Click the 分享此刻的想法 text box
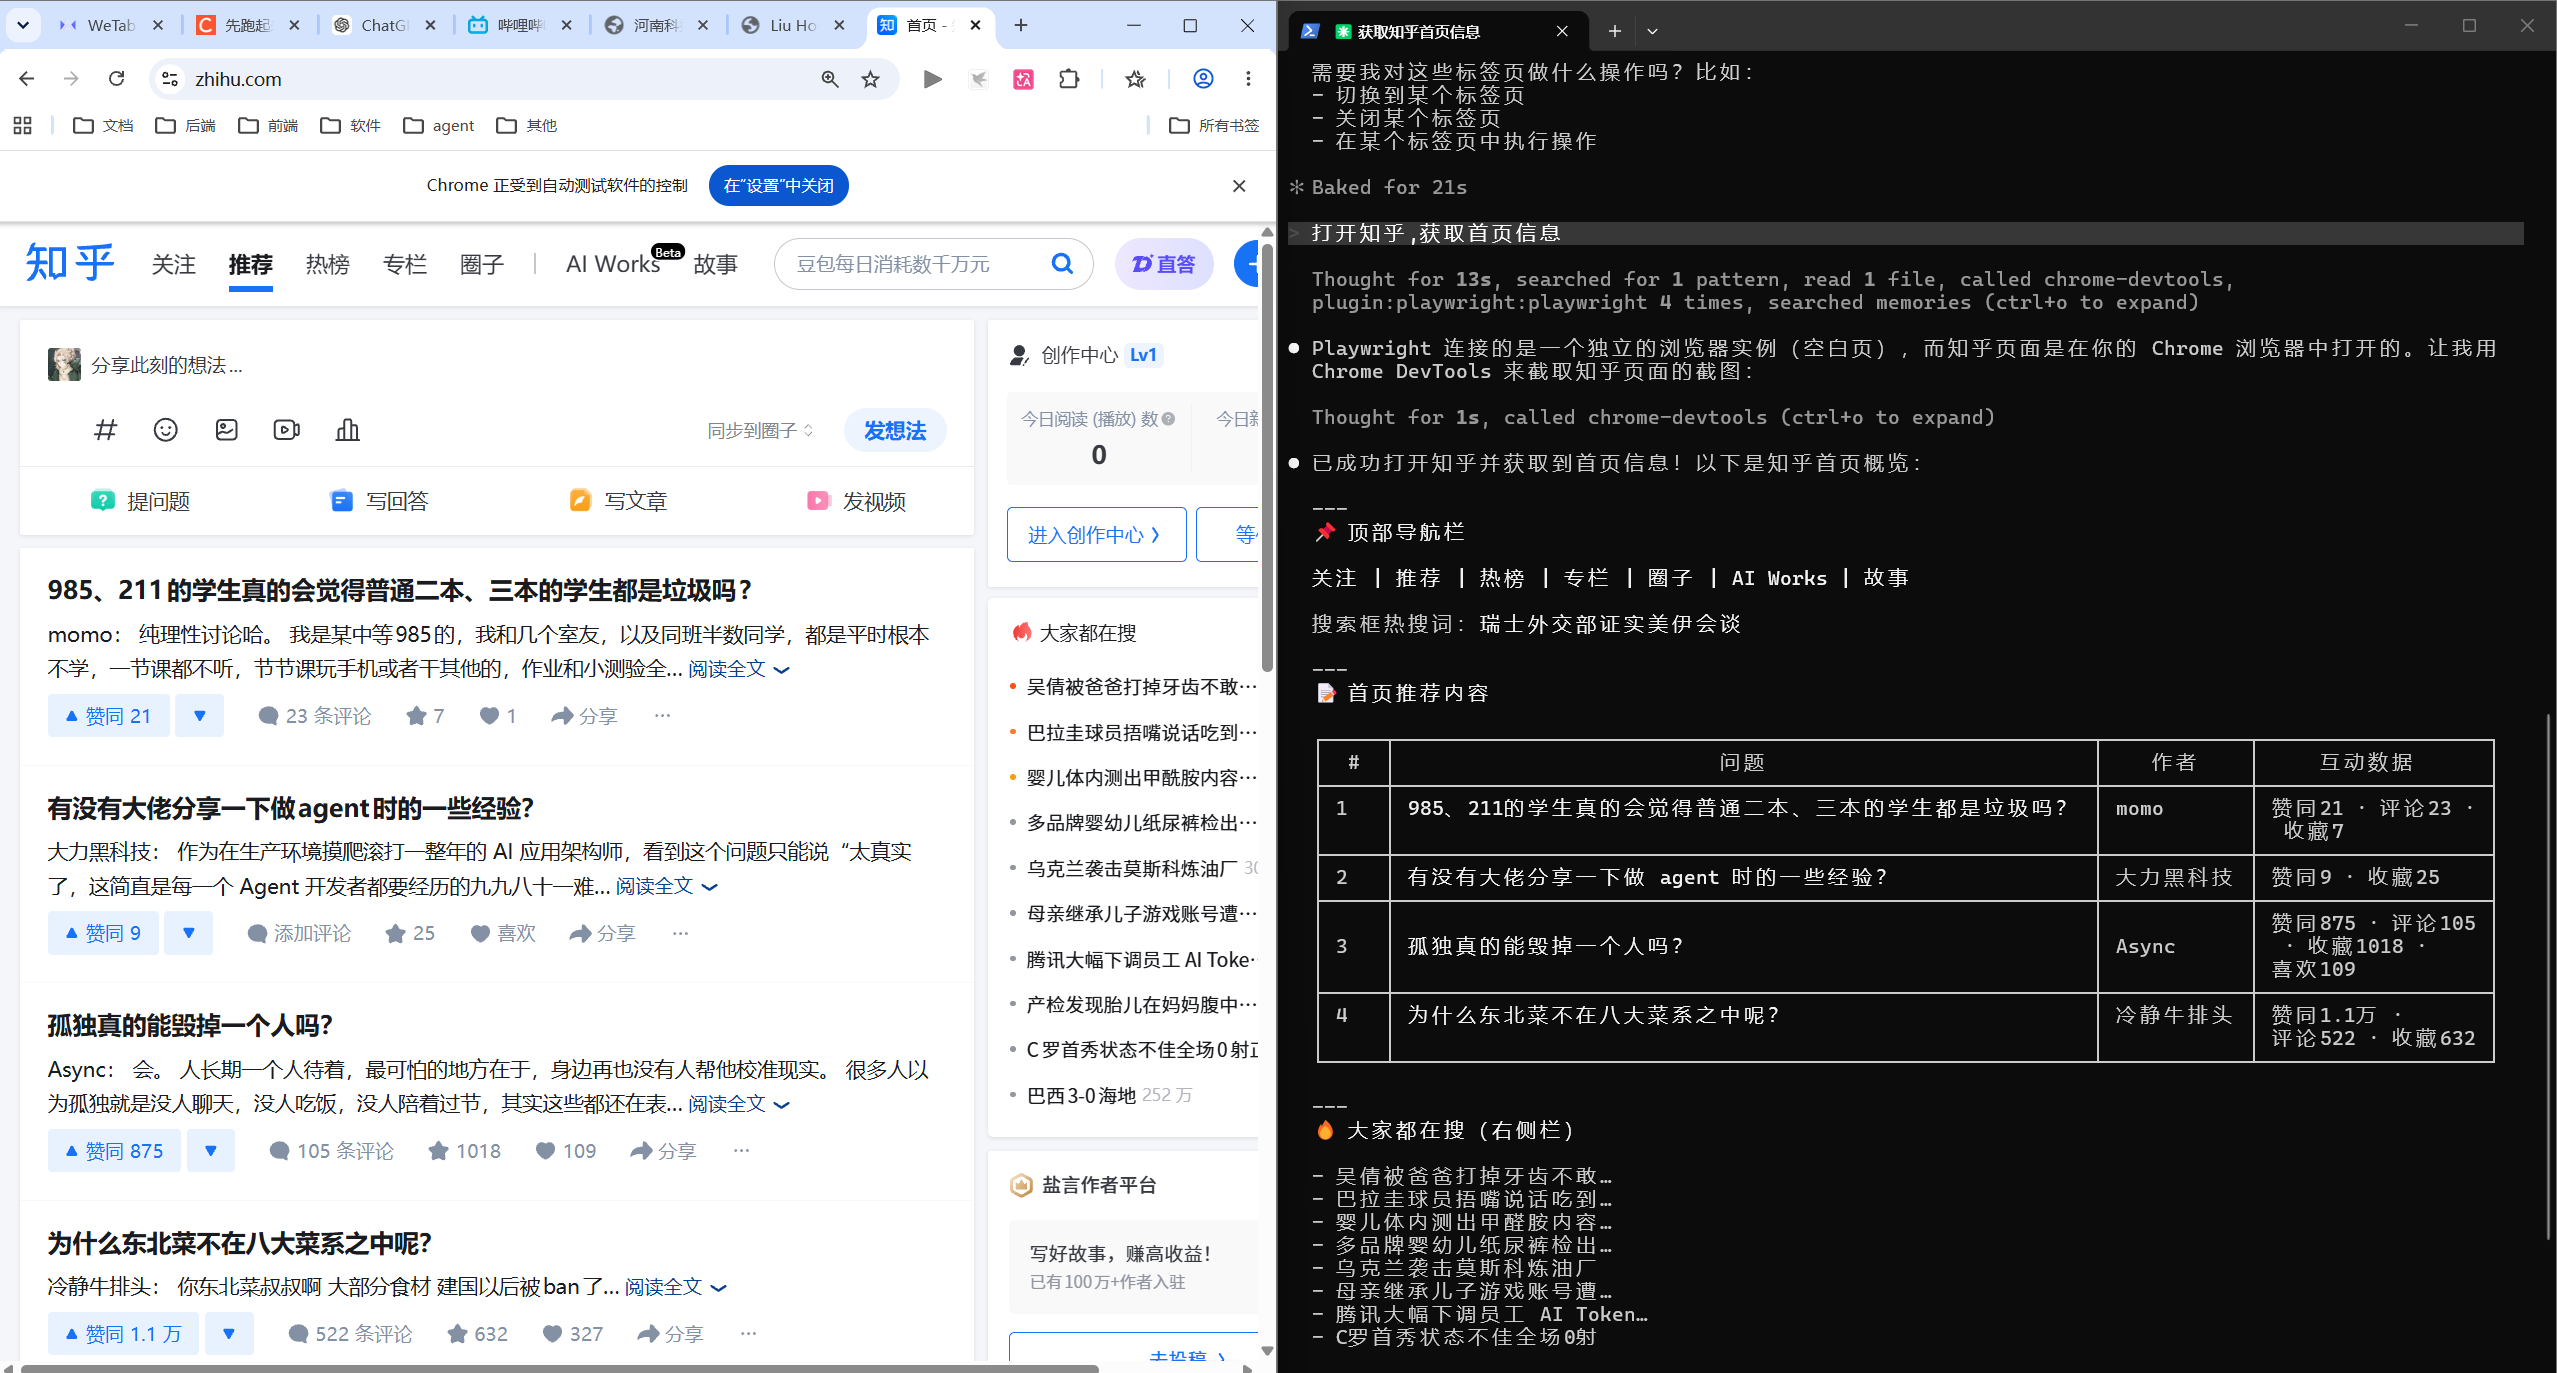 pos(166,365)
